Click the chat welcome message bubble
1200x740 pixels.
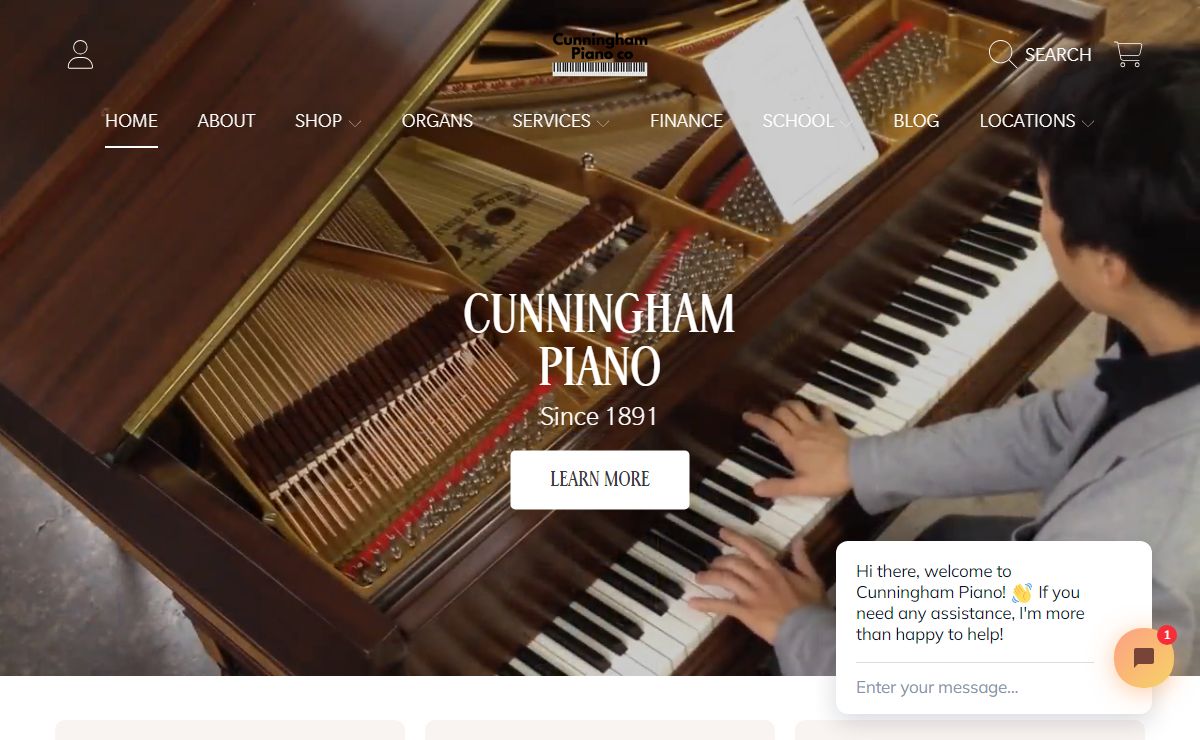pyautogui.click(x=974, y=603)
